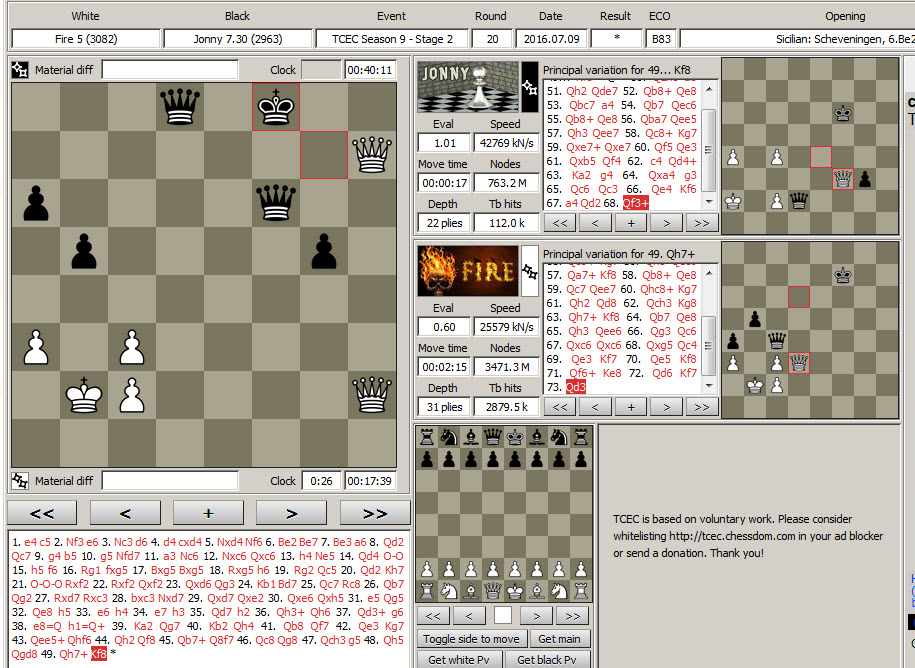Click the white-side icon beside the Fire logo
The image size is (915, 668).
point(530,271)
